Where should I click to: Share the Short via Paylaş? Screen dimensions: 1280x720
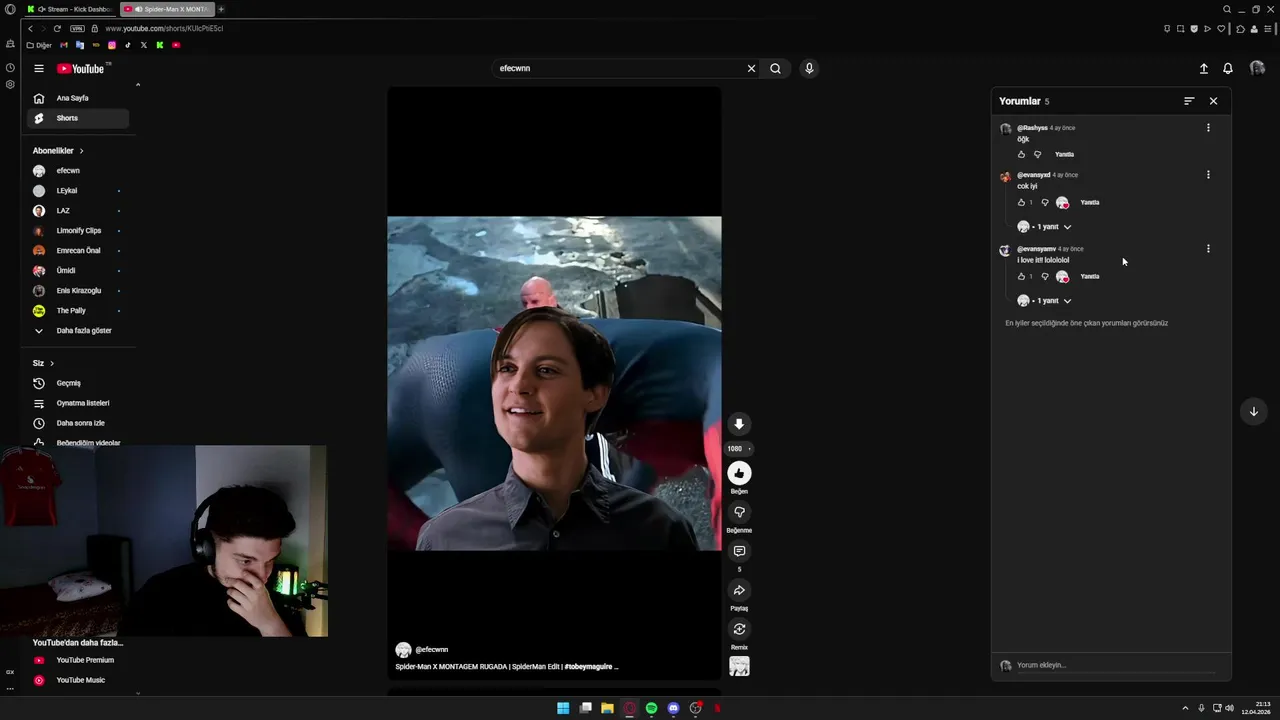tap(739, 590)
